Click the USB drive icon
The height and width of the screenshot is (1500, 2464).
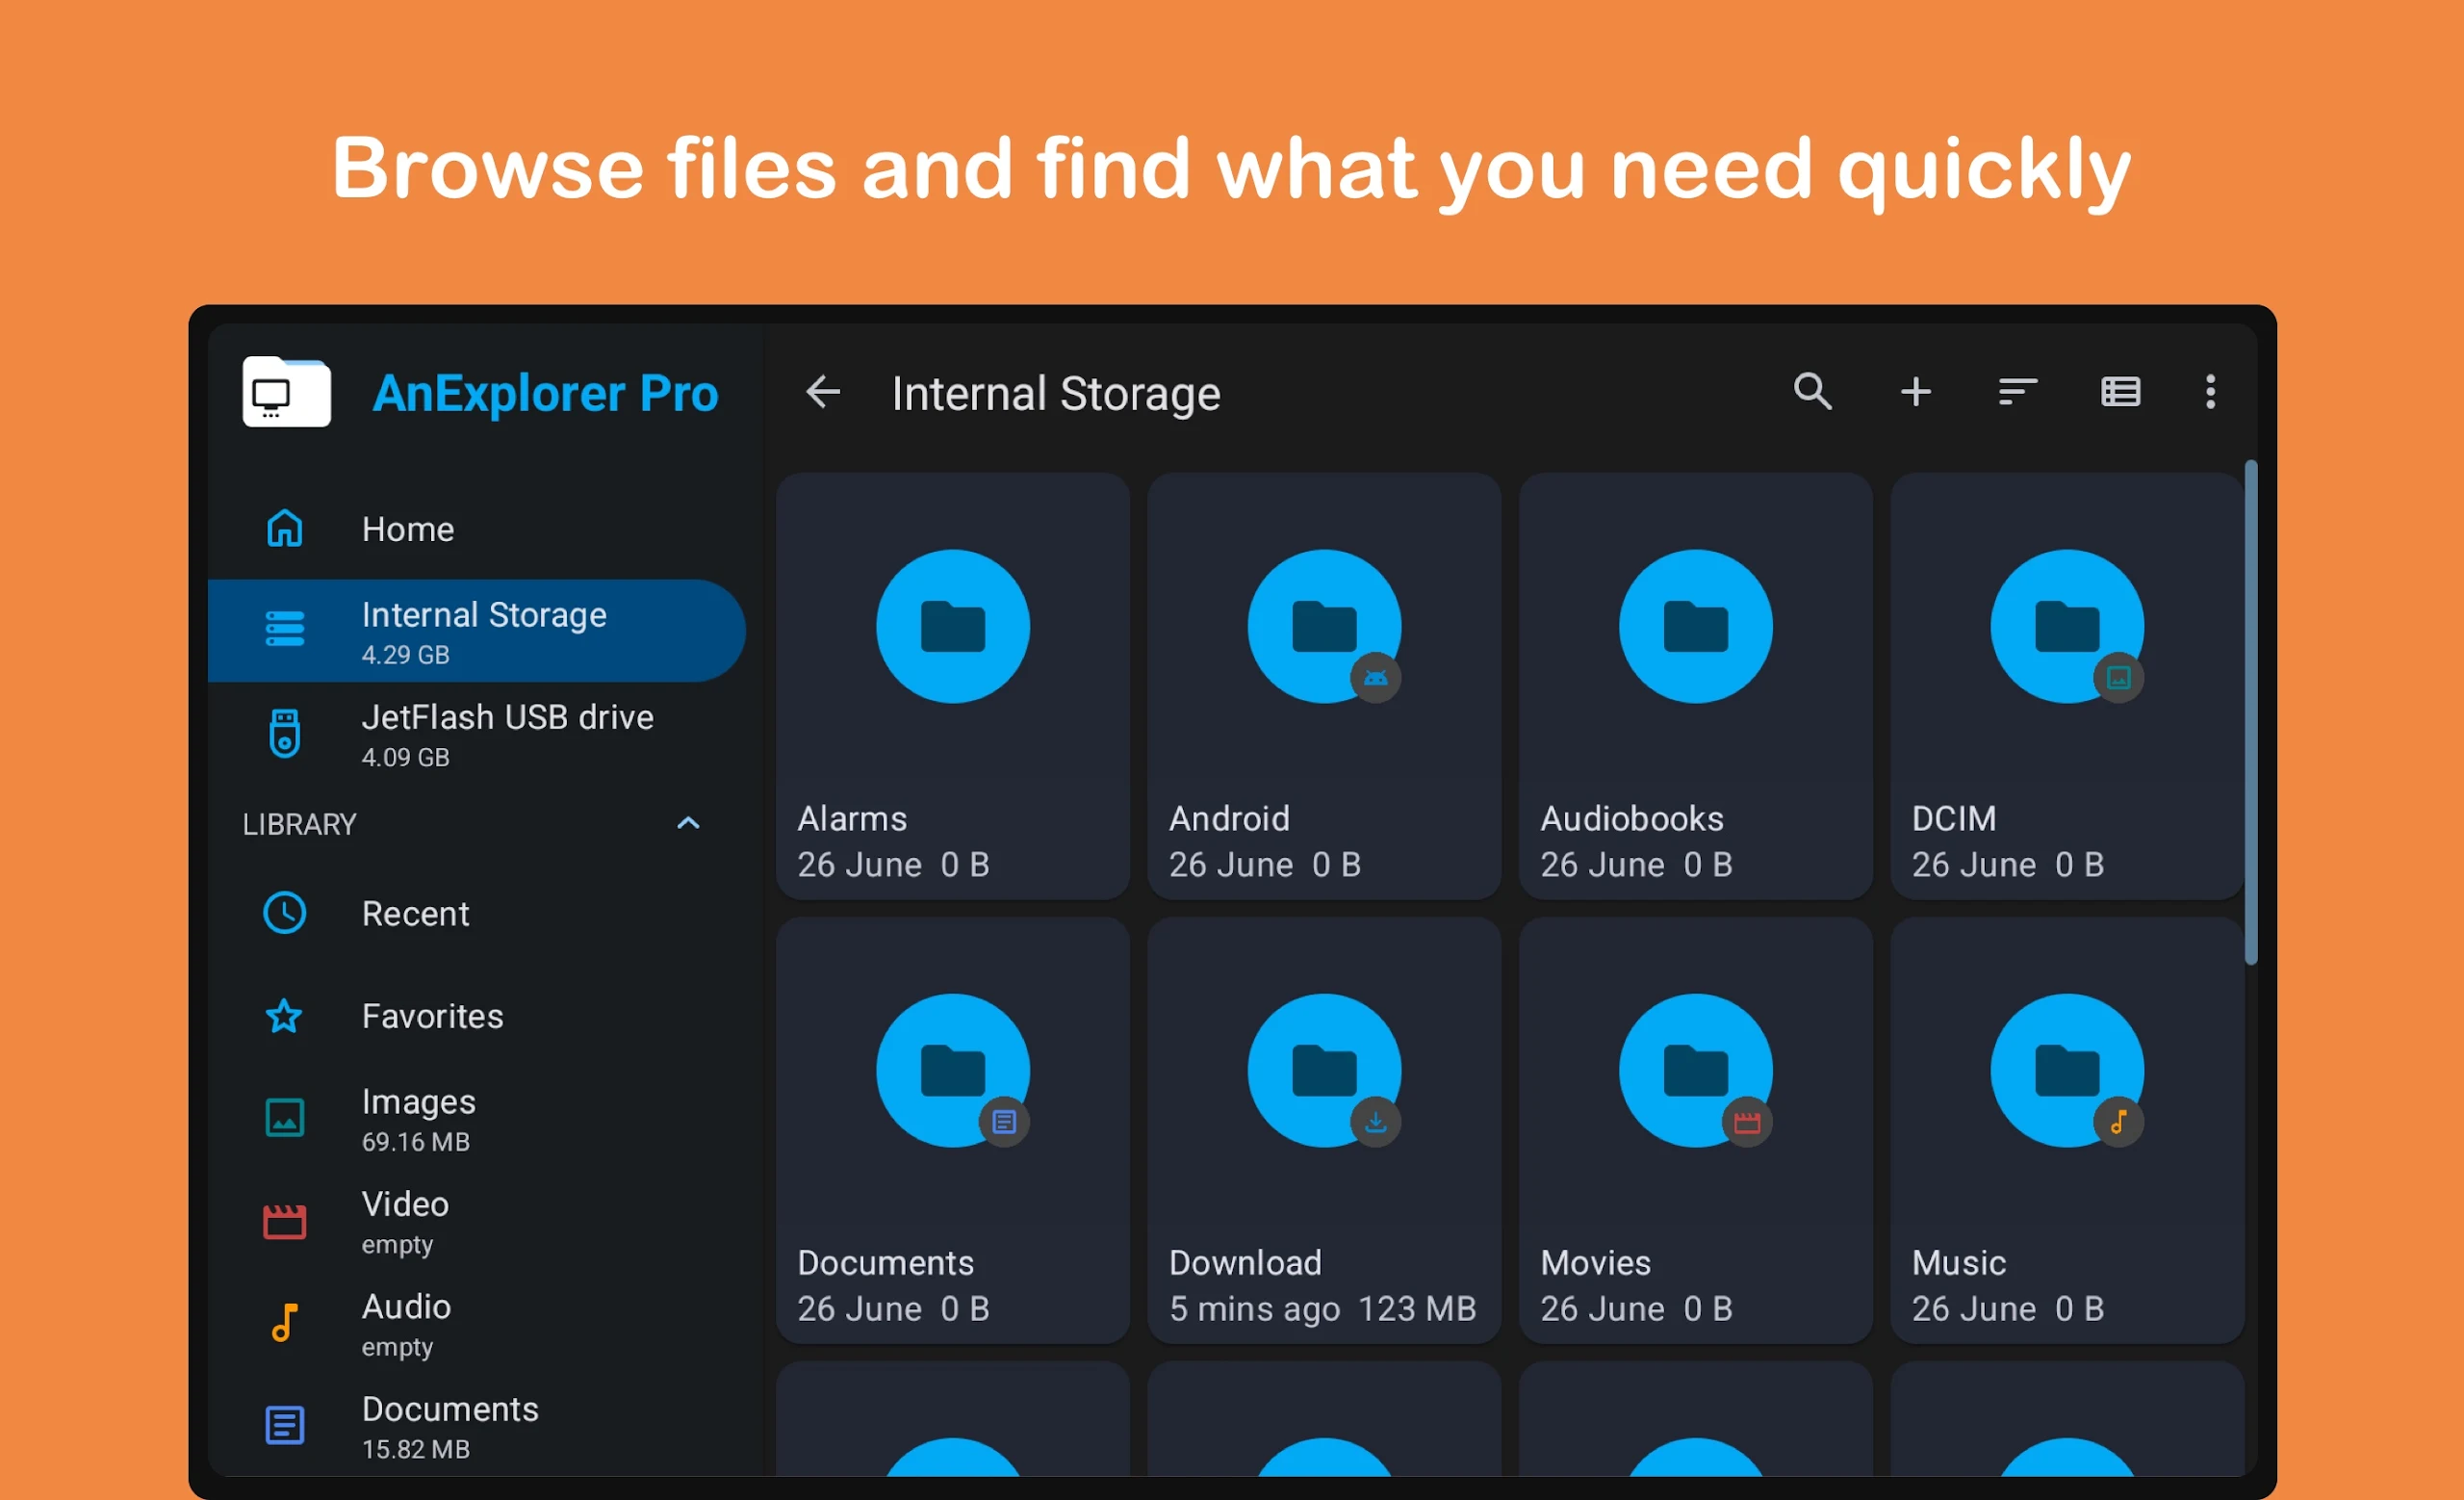point(284,733)
